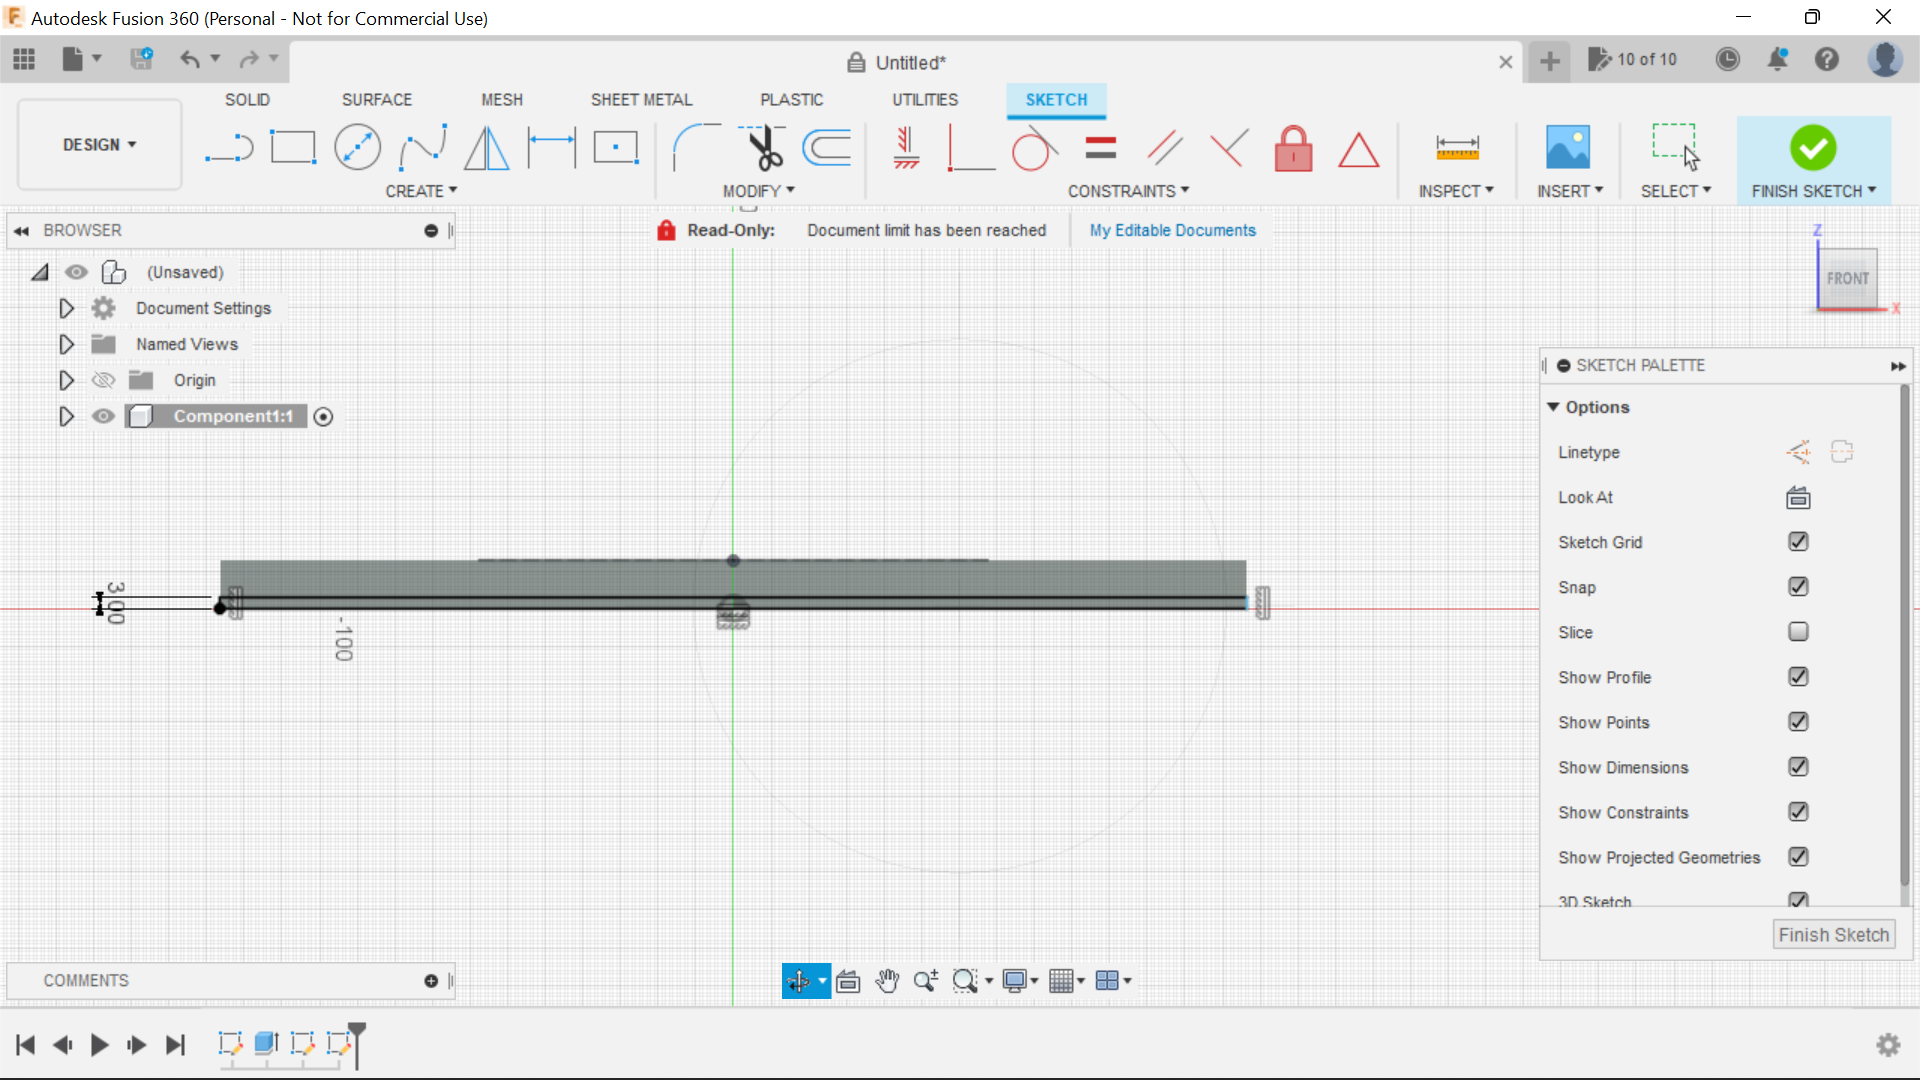Click My Editable Documents link
Viewport: 1920px width, 1080px height.
click(x=1172, y=229)
